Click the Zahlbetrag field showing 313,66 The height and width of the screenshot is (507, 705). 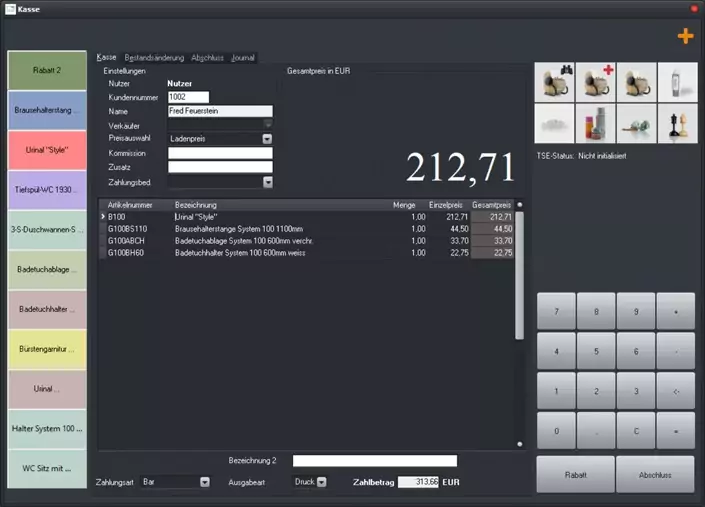coord(418,482)
